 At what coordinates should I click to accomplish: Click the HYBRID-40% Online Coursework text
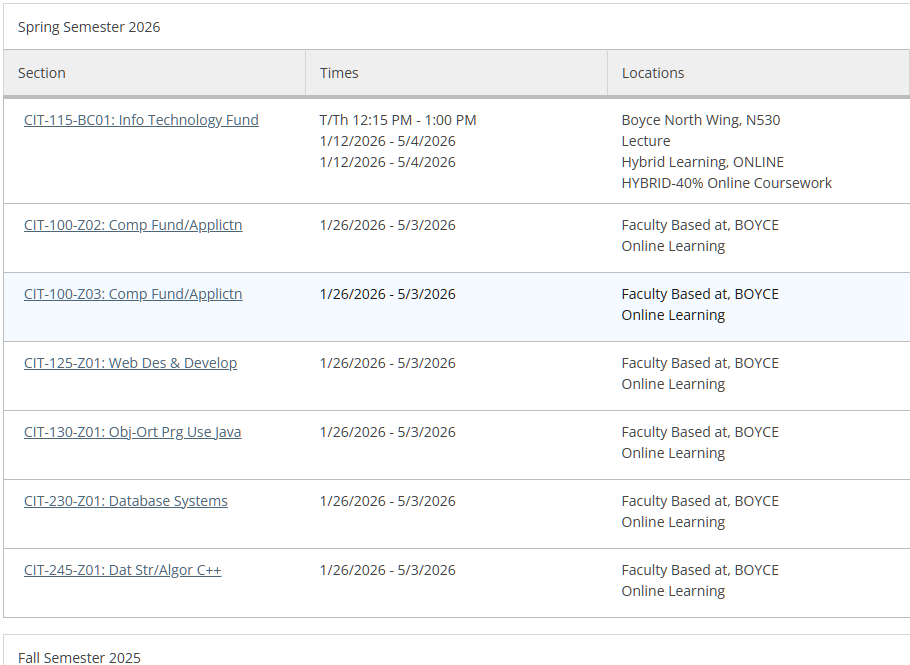[x=726, y=183]
